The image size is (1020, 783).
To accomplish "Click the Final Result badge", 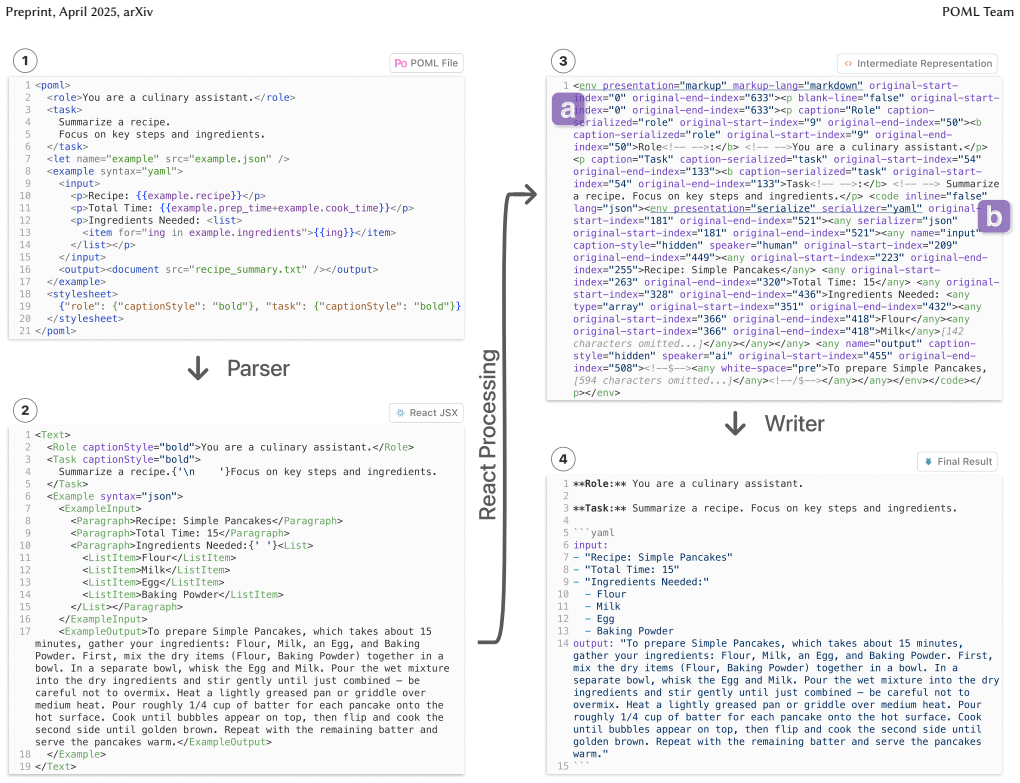I will click(958, 462).
